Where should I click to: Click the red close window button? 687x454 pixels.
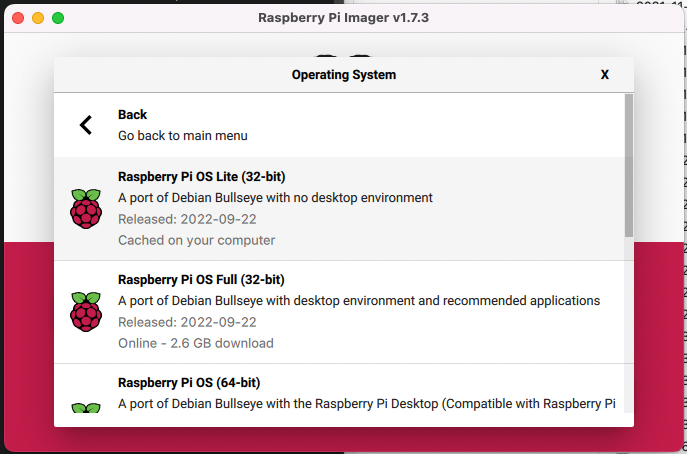click(18, 18)
